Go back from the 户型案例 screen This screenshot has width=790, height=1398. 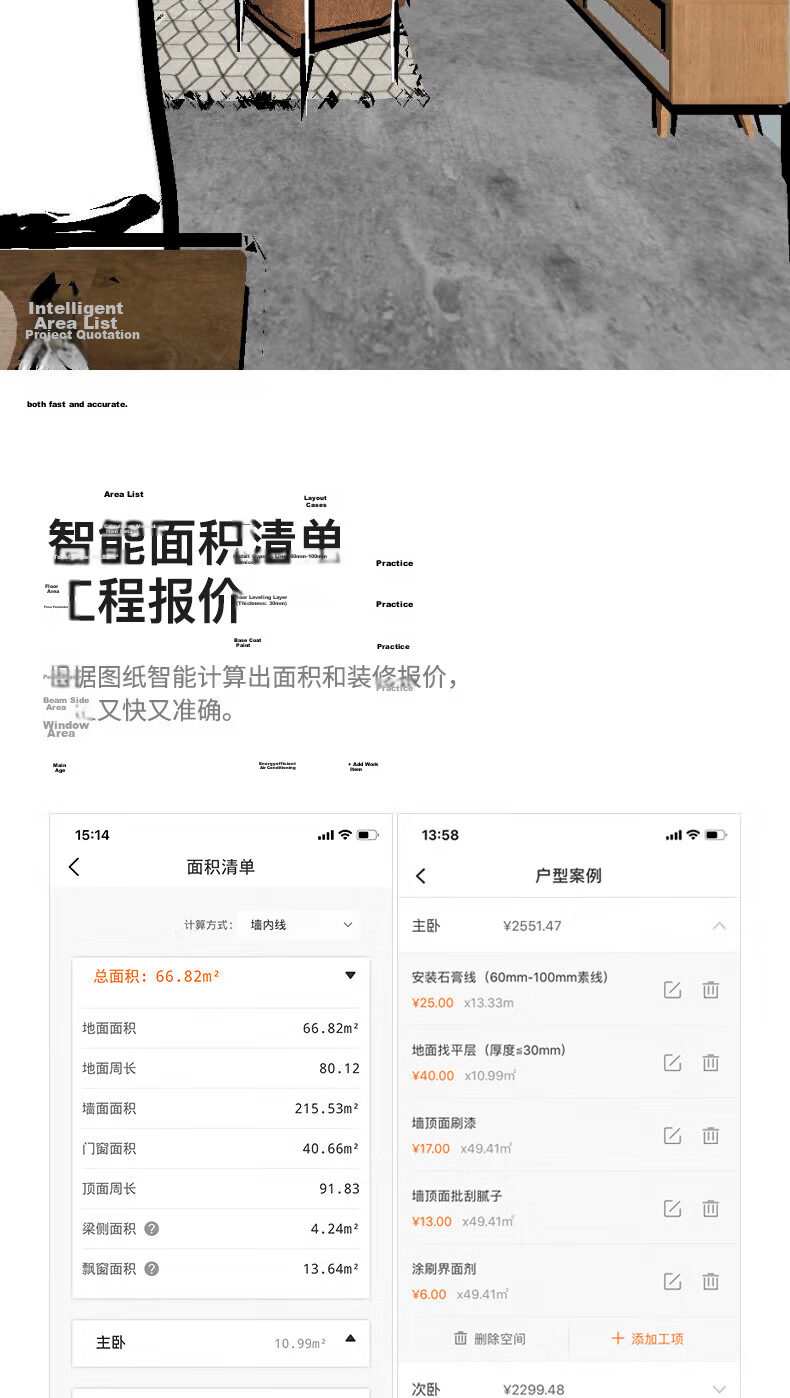click(x=421, y=876)
